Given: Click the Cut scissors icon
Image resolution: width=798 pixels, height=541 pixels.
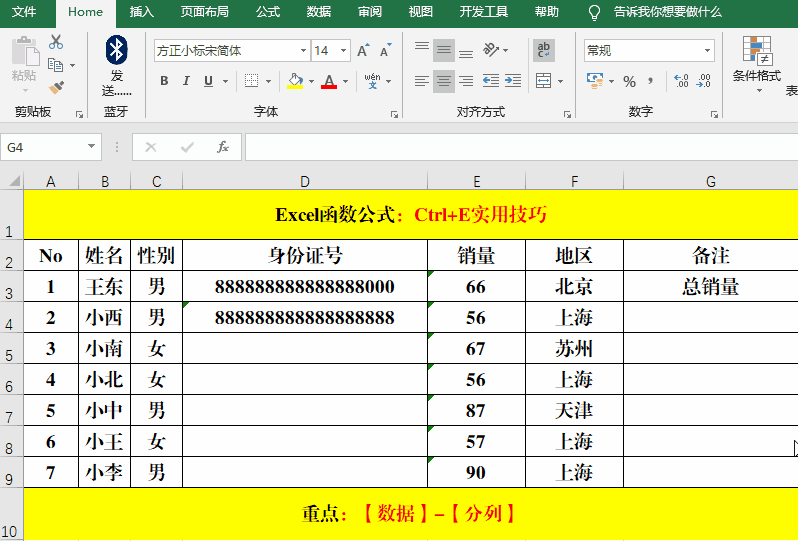Looking at the screenshot, I should click(x=56, y=42).
